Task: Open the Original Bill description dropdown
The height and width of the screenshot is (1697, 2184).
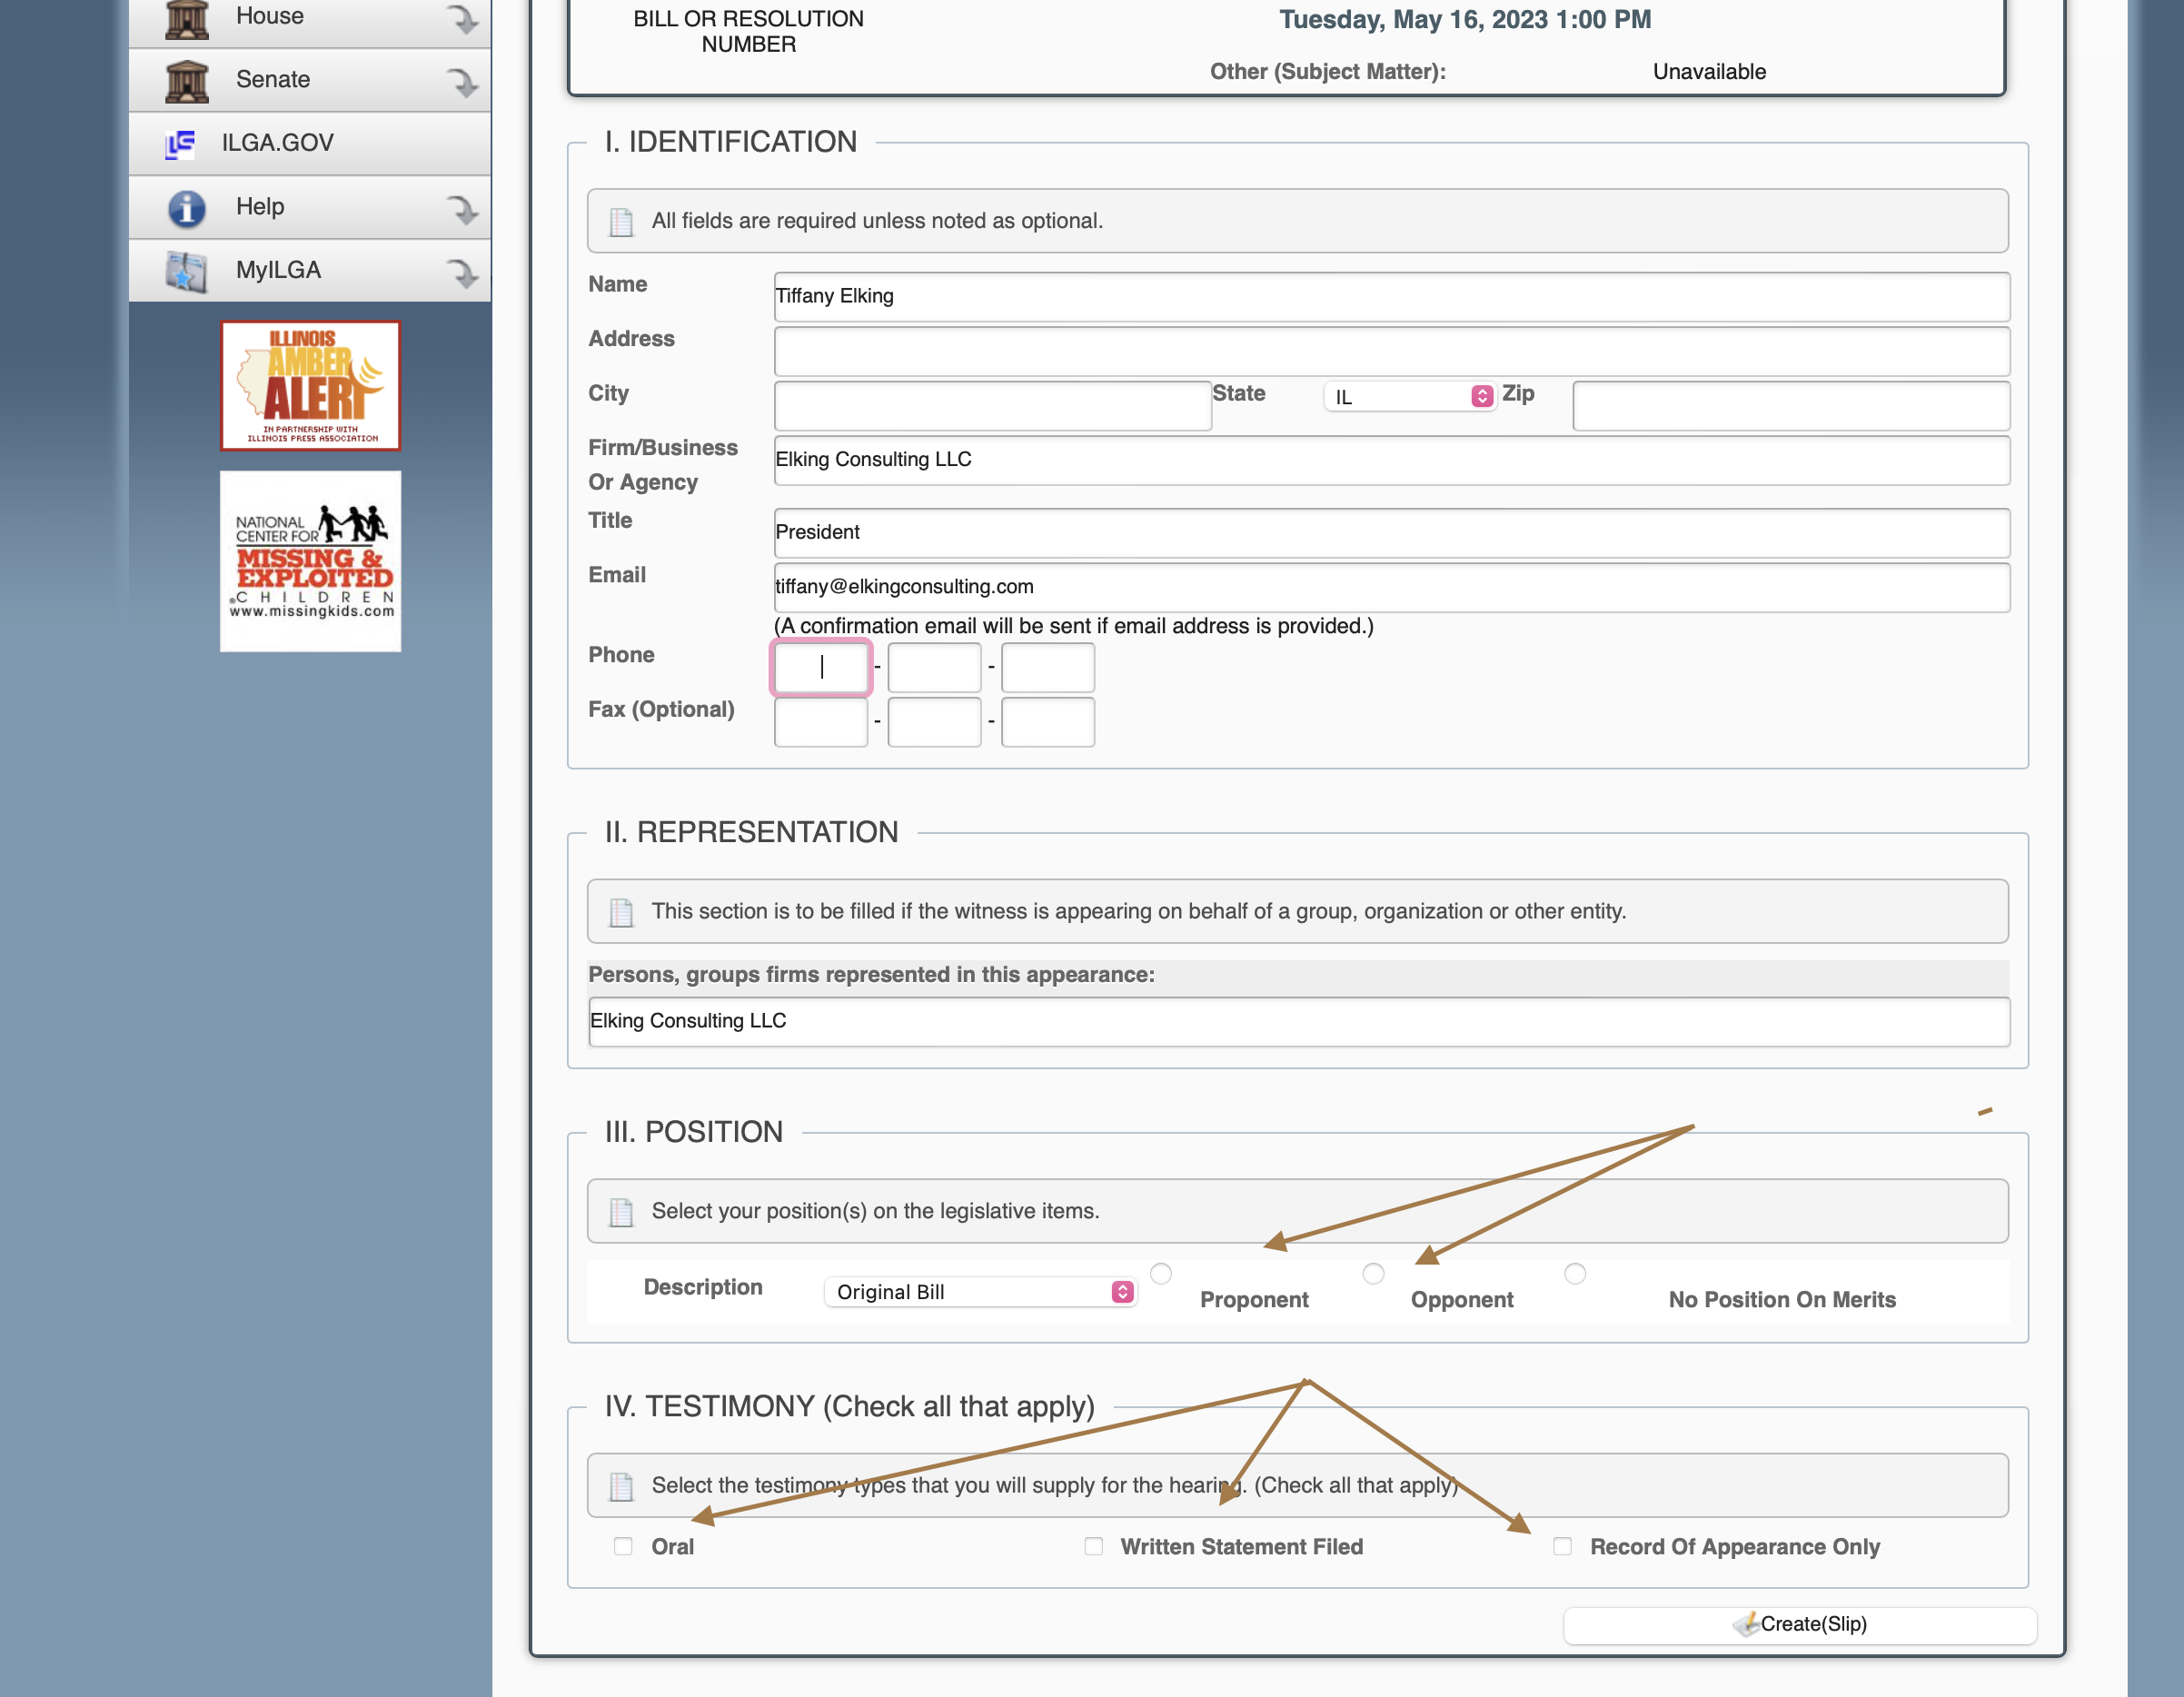Action: tap(980, 1292)
